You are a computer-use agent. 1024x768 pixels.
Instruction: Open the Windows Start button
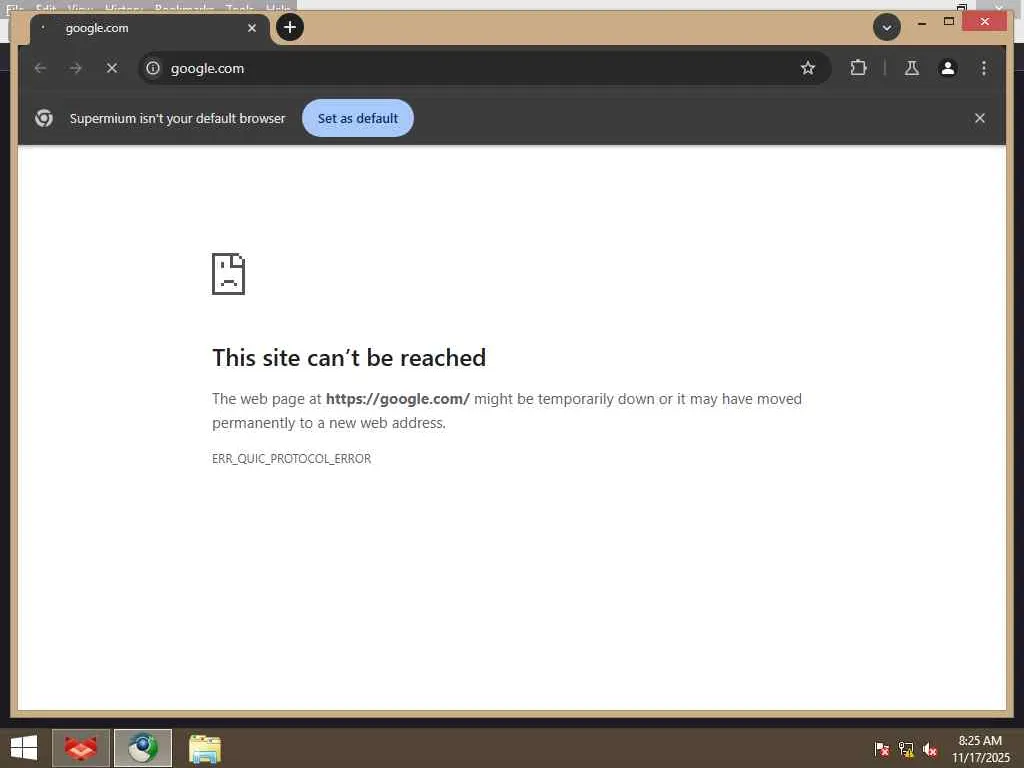(24, 748)
